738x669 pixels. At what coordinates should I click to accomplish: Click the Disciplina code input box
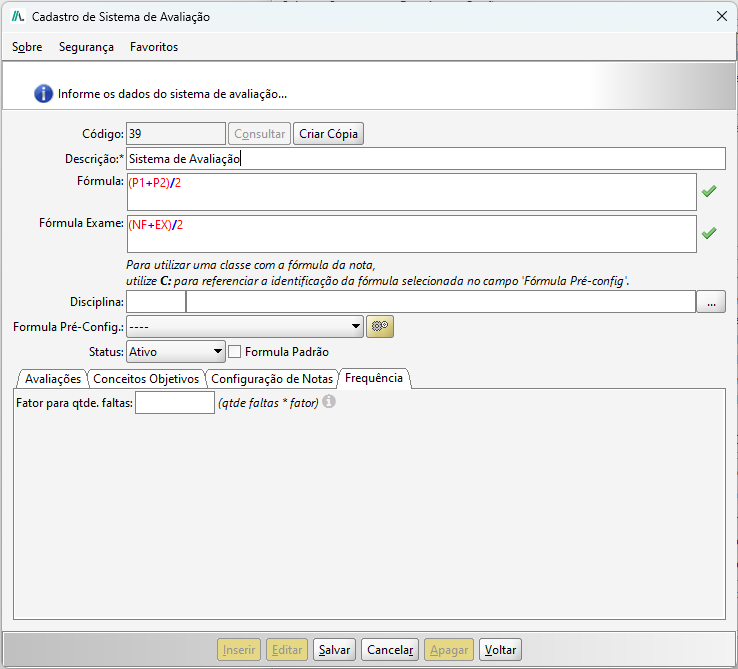click(156, 302)
